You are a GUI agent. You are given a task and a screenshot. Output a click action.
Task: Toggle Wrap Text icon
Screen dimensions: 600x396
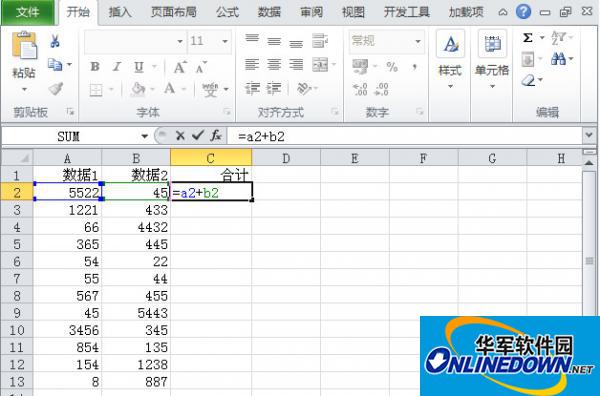(x=320, y=40)
